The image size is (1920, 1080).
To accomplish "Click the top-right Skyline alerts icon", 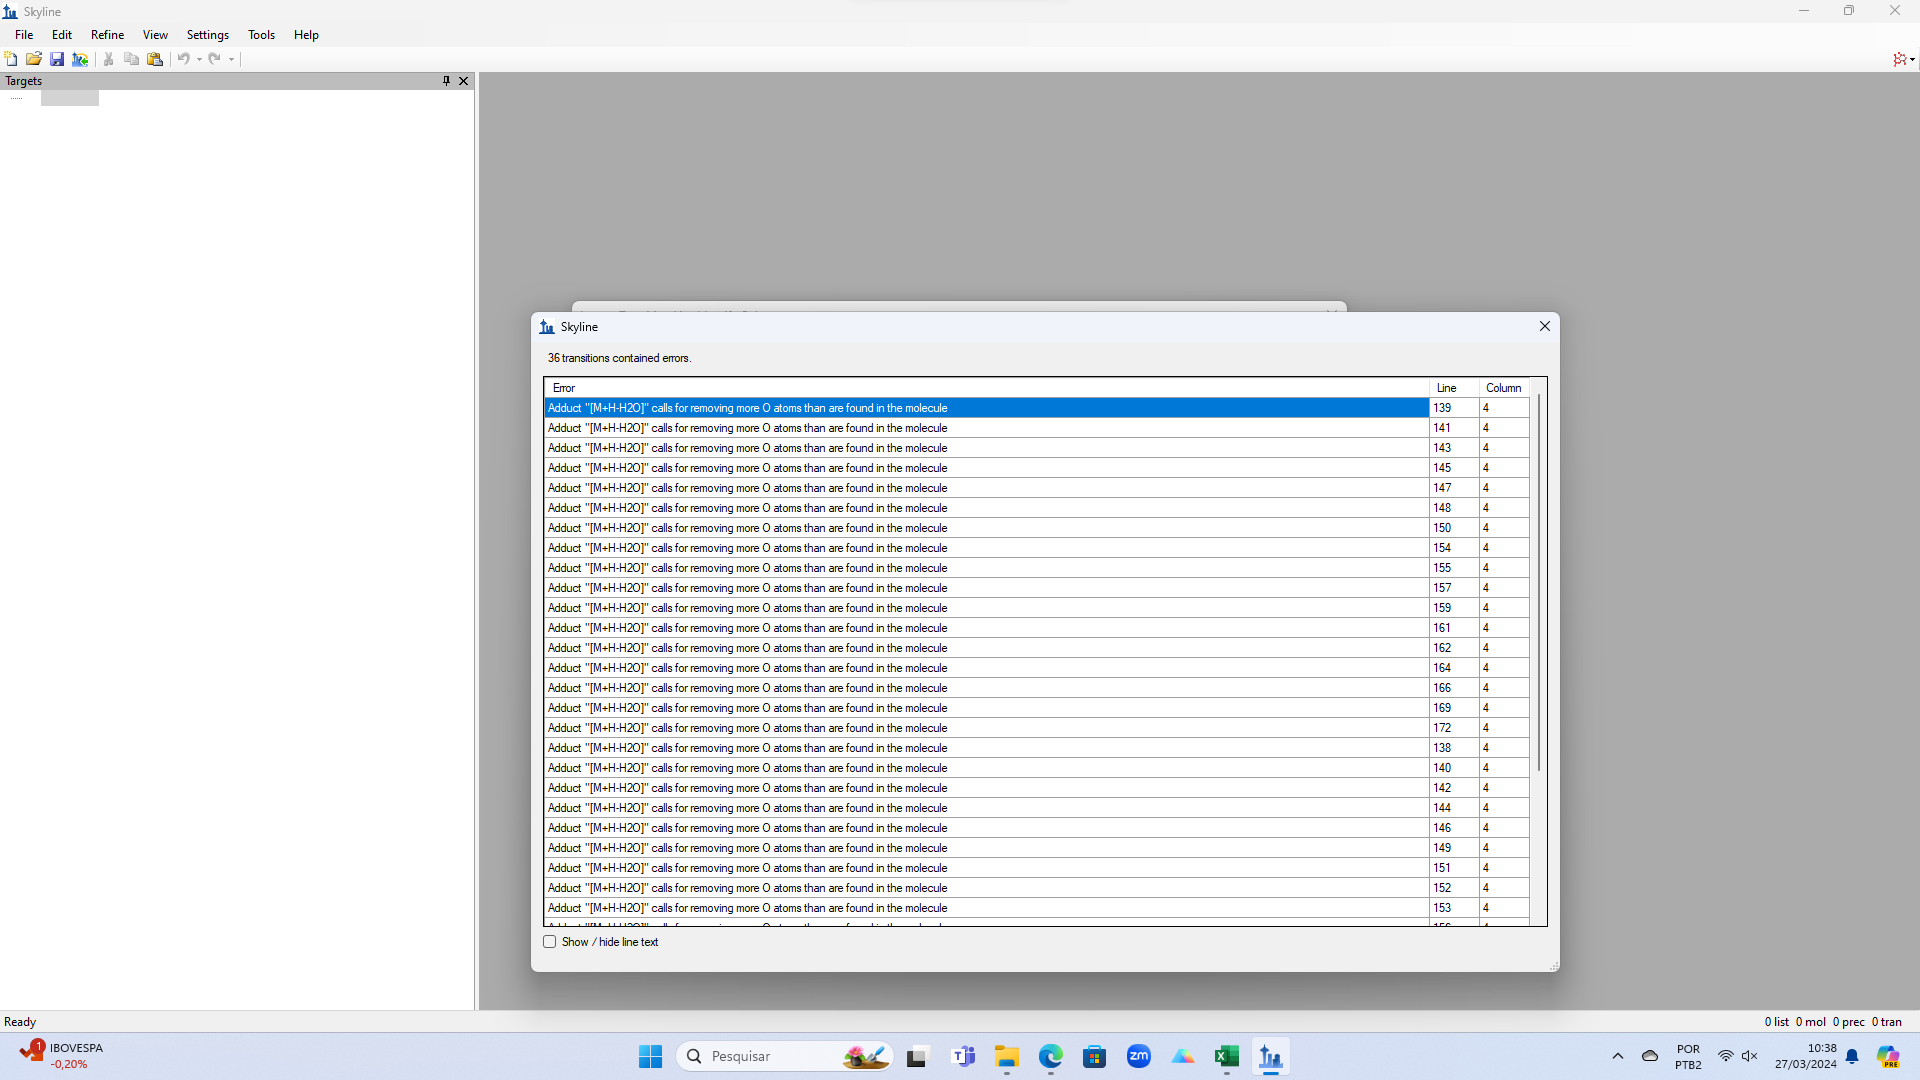I will pos(1900,59).
